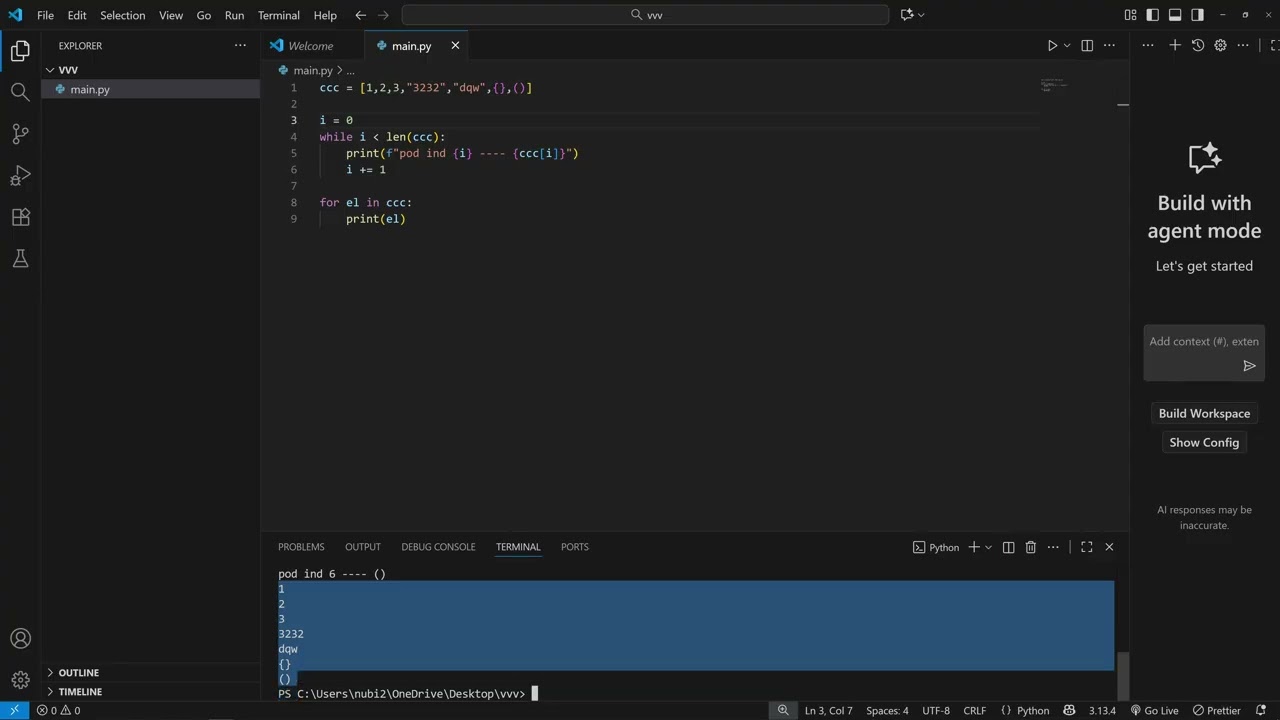Open the File menu
Viewport: 1280px width, 720px height.
(x=45, y=15)
